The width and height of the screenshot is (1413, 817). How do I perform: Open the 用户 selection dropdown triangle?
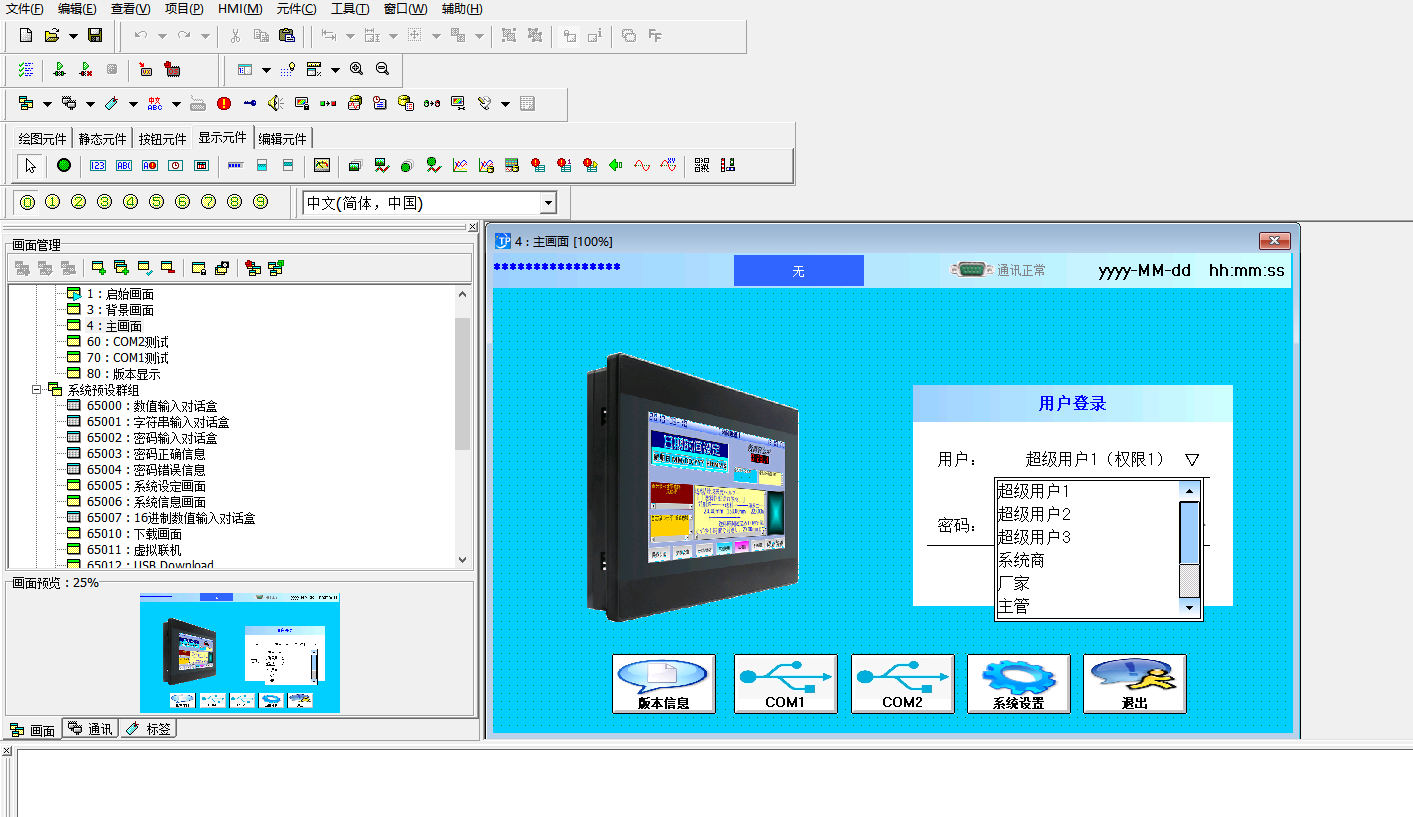tap(1191, 460)
